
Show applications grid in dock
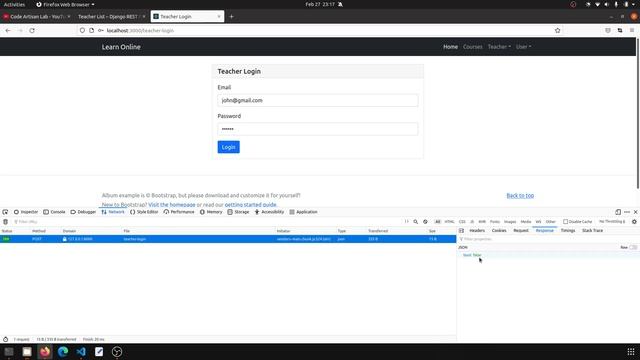631,351
